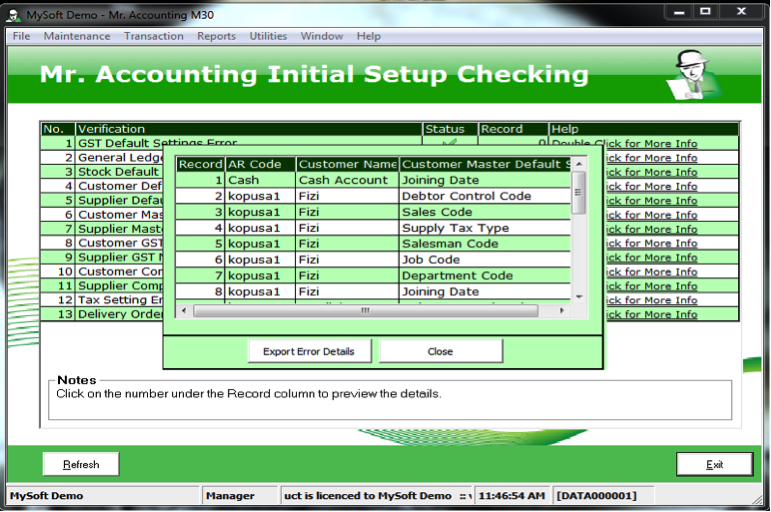
Task: Click the Customer Name column header
Action: 348,164
